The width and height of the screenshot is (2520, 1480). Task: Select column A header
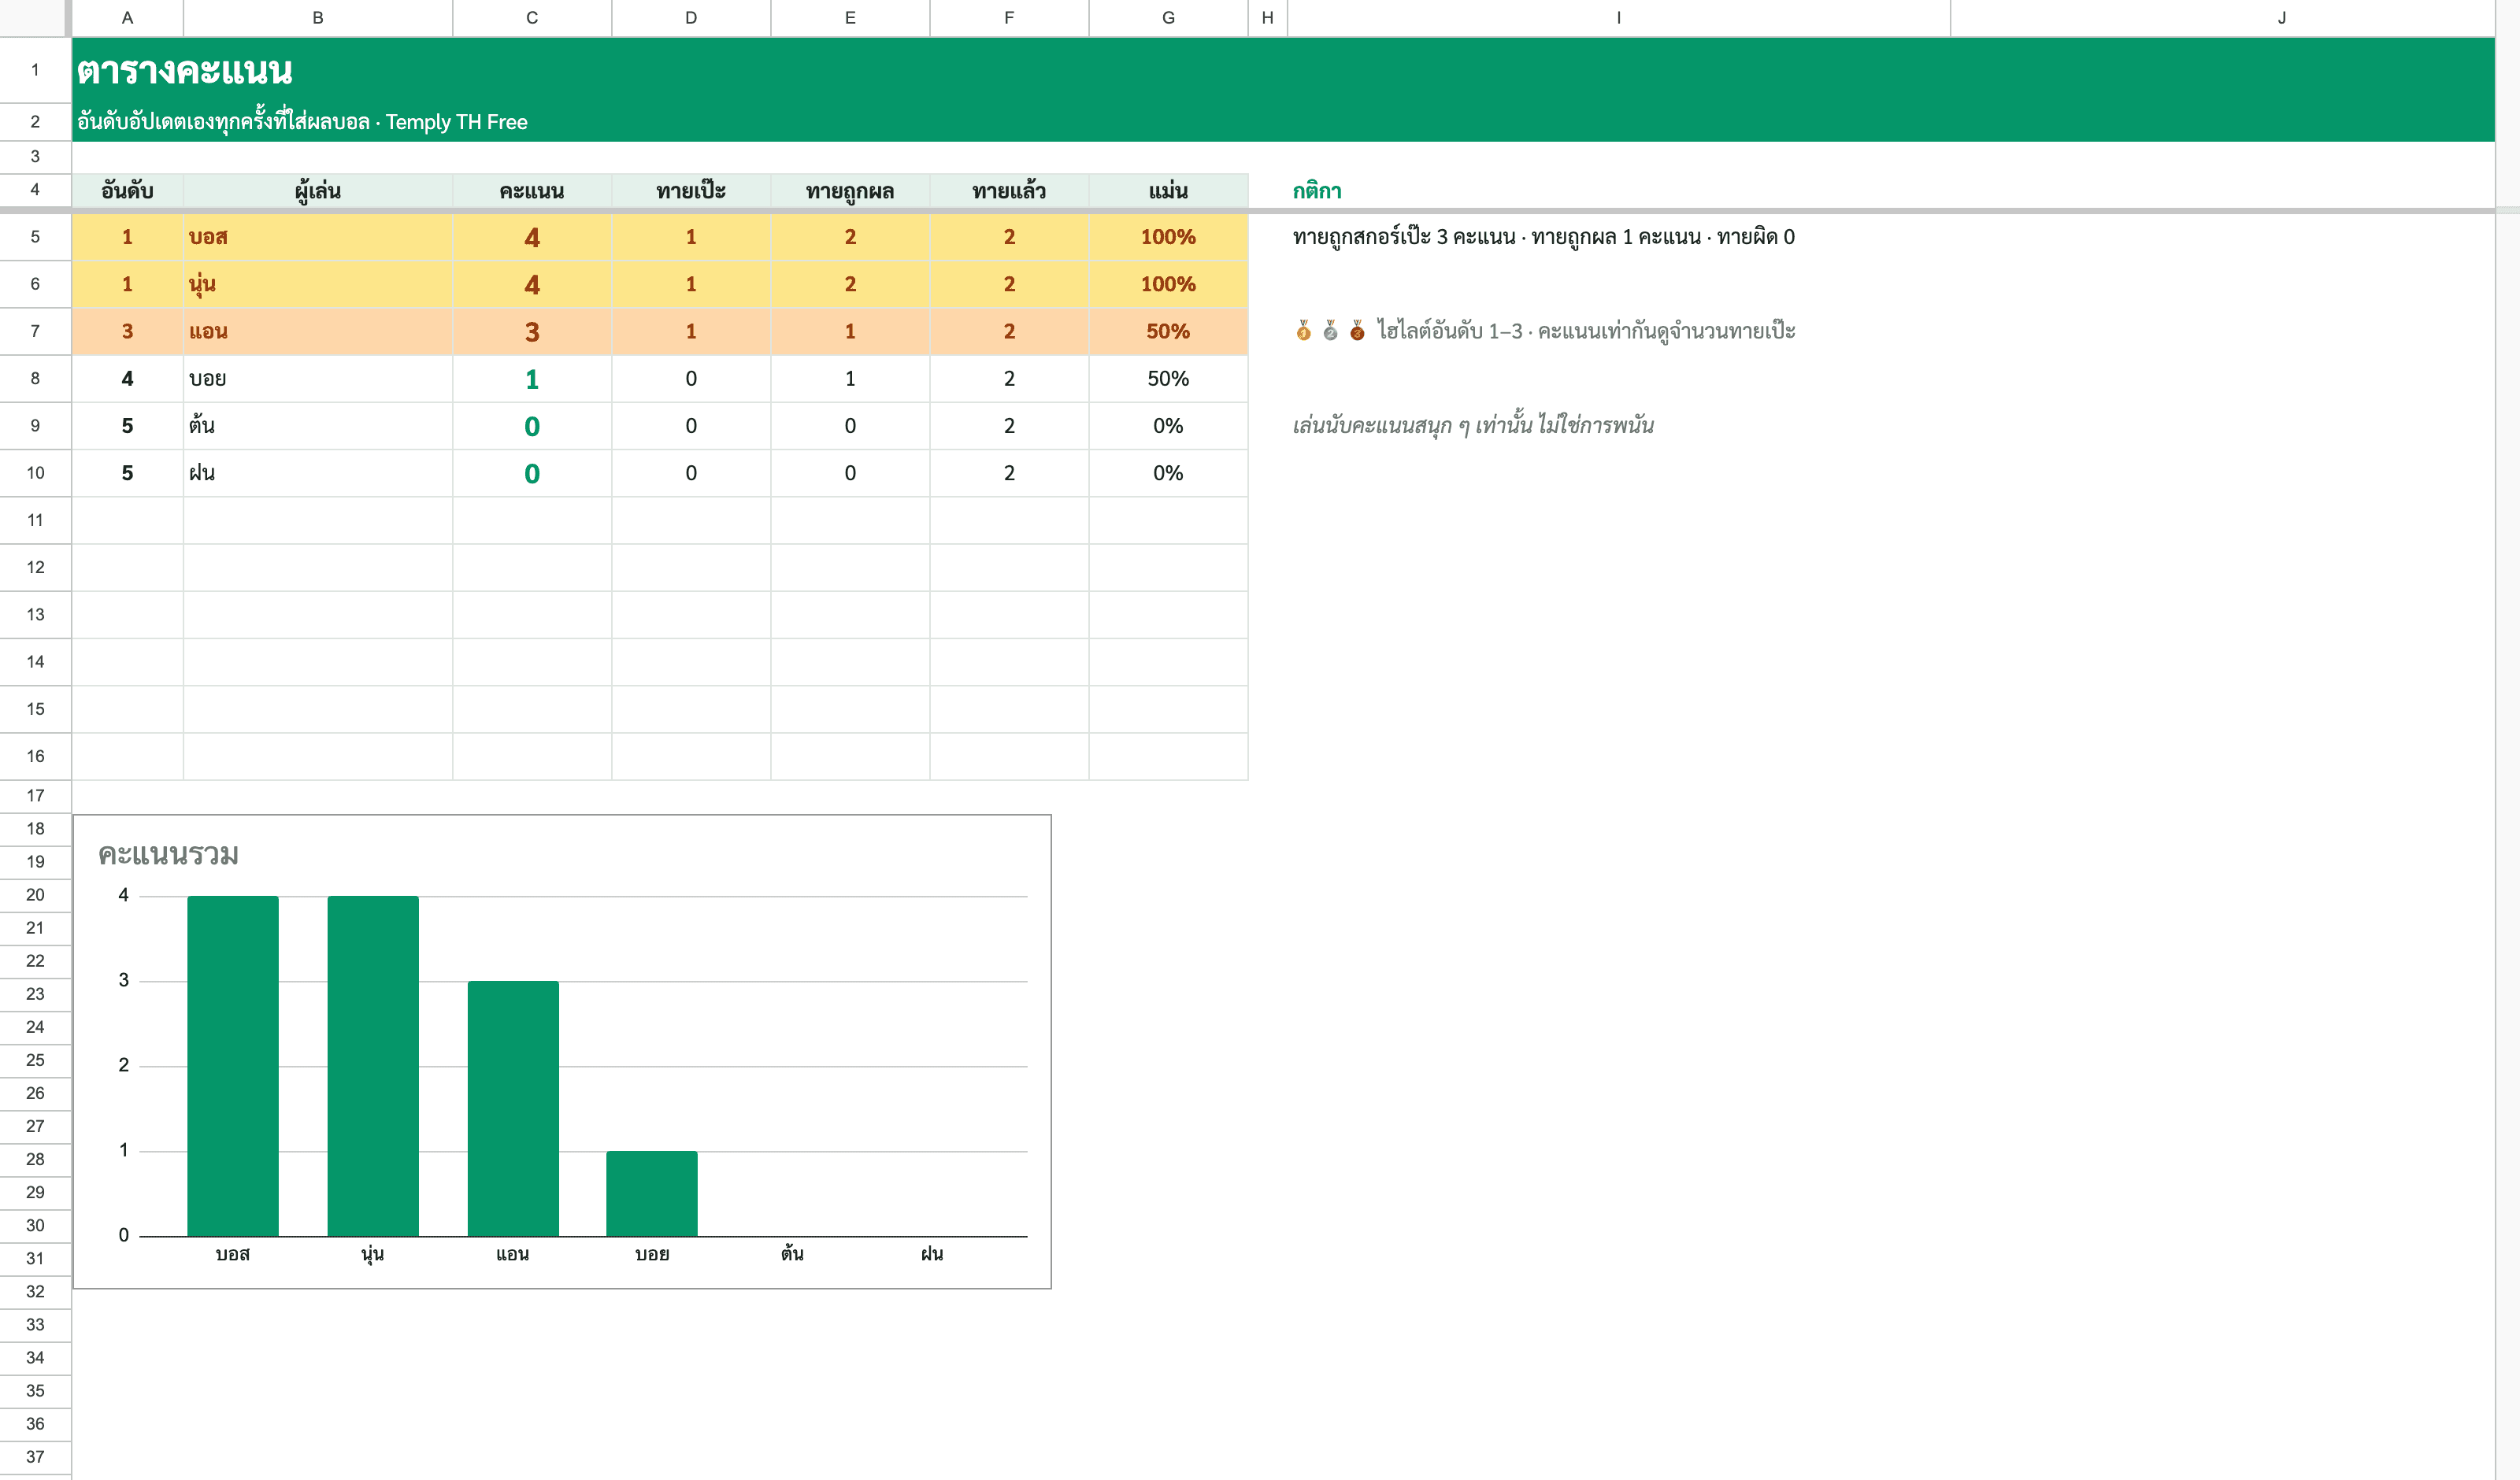(x=127, y=18)
